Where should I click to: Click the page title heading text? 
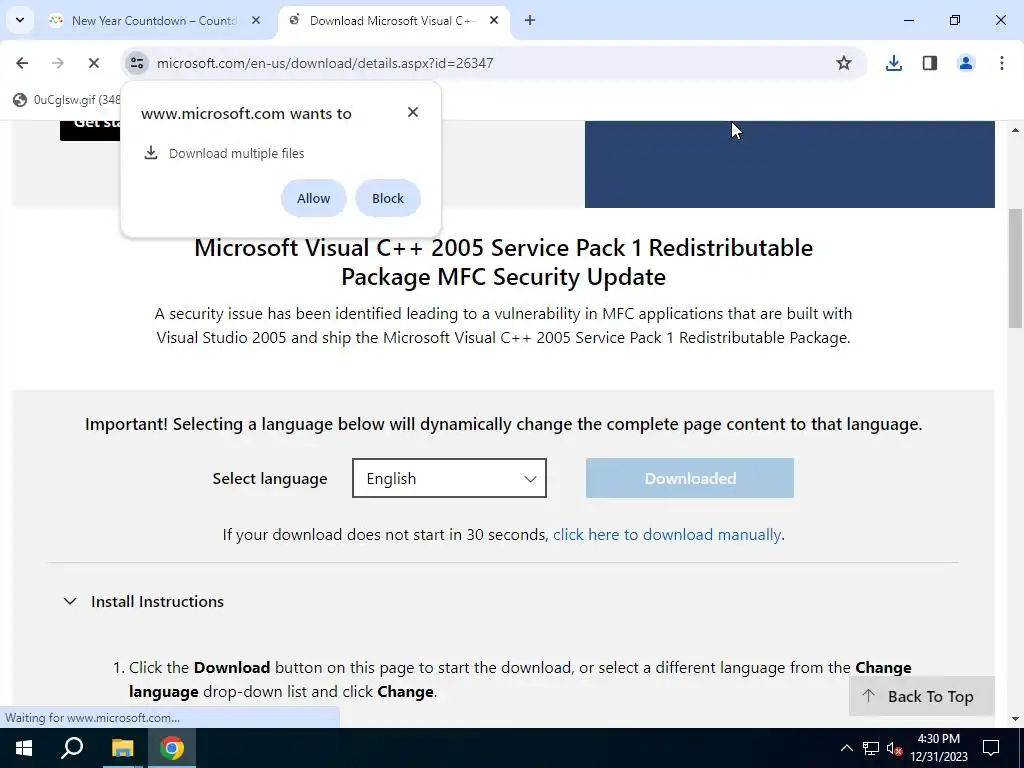[504, 262]
